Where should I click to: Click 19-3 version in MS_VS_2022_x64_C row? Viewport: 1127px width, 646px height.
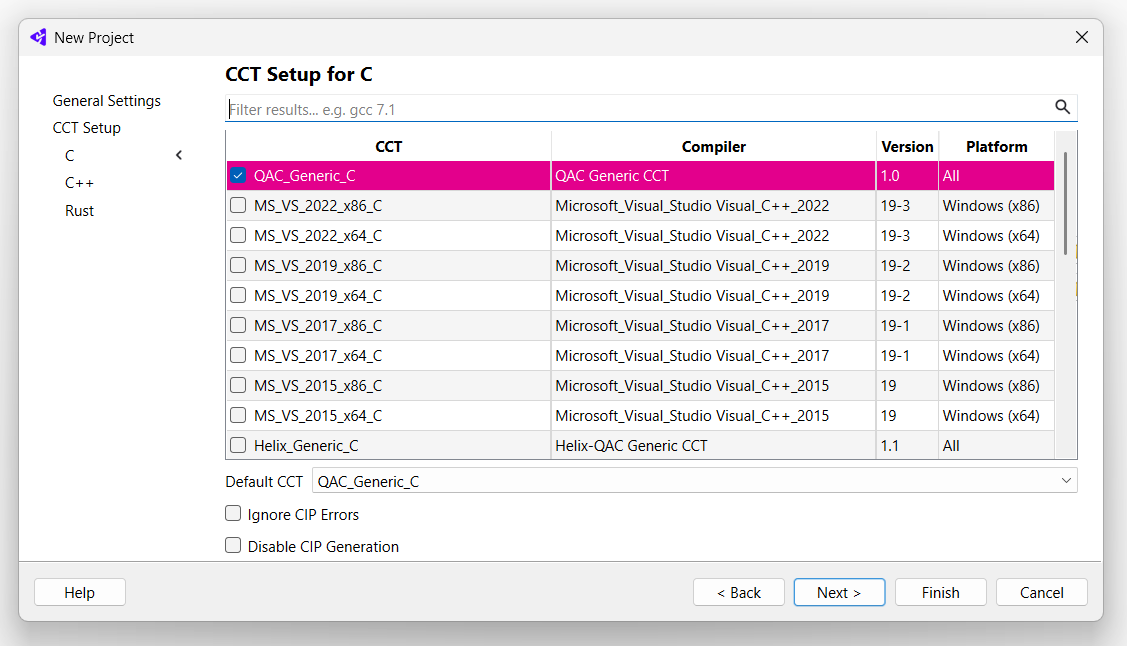click(907, 236)
